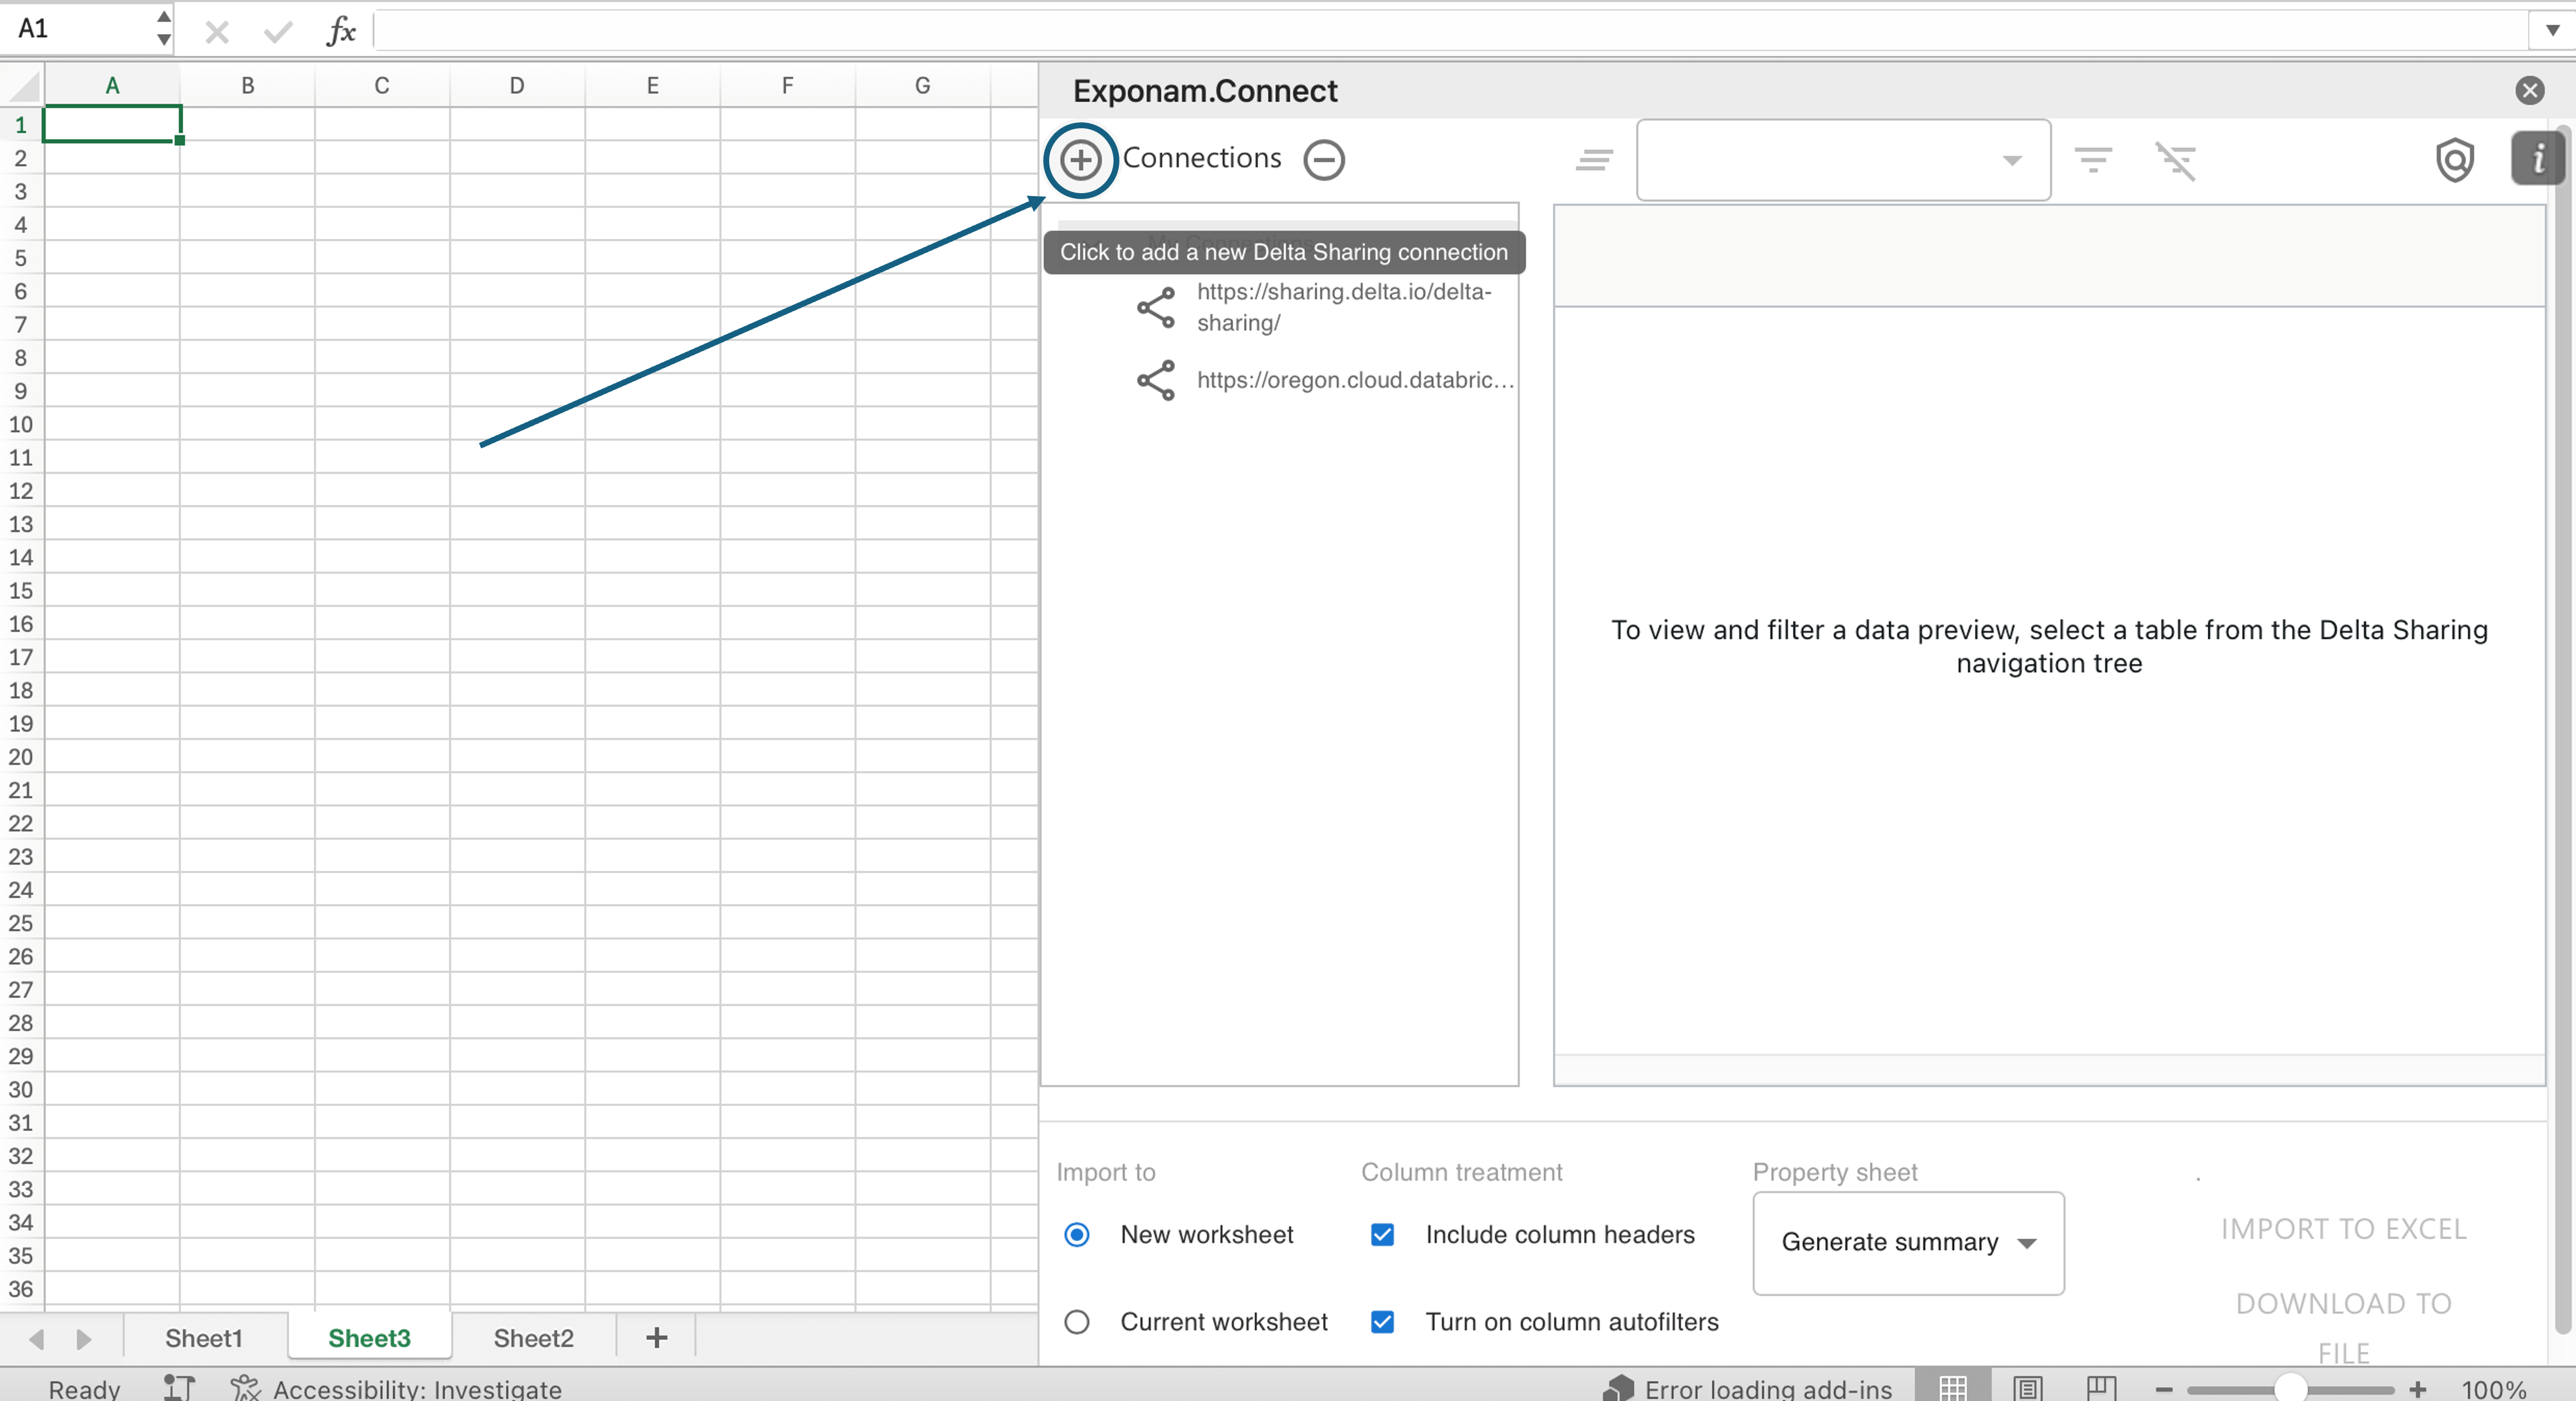
Task: Click cell A1
Action: pos(112,124)
